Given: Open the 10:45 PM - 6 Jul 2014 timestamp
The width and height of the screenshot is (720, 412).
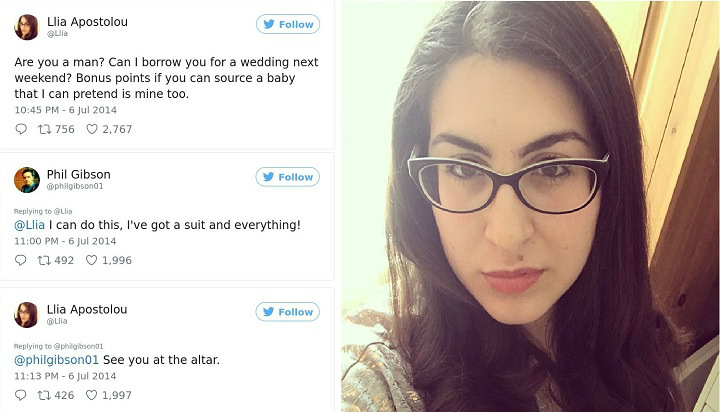Looking at the screenshot, I should 66,110.
